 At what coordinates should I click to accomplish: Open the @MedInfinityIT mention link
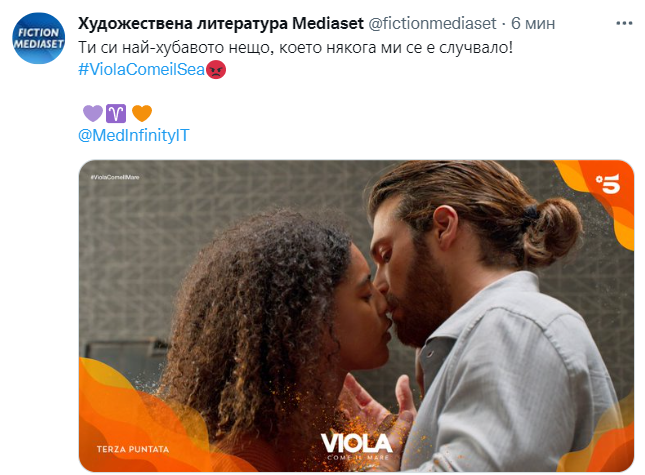tap(134, 135)
